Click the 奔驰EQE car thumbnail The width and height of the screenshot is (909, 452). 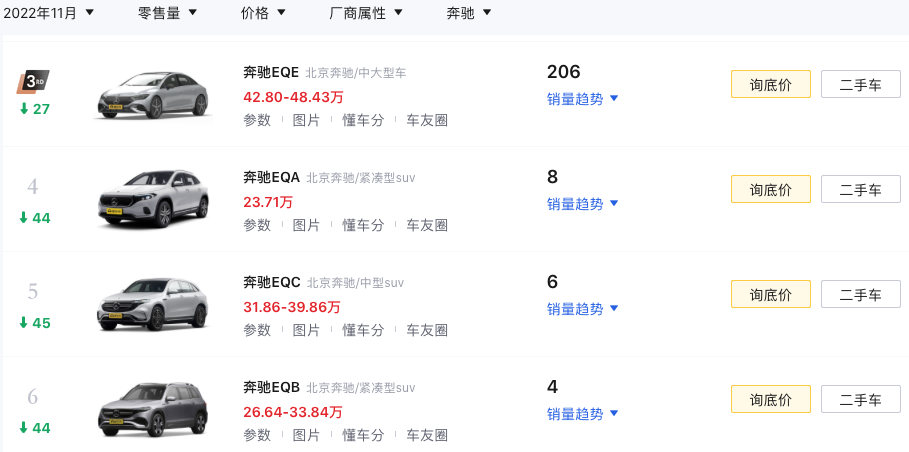[x=153, y=97]
